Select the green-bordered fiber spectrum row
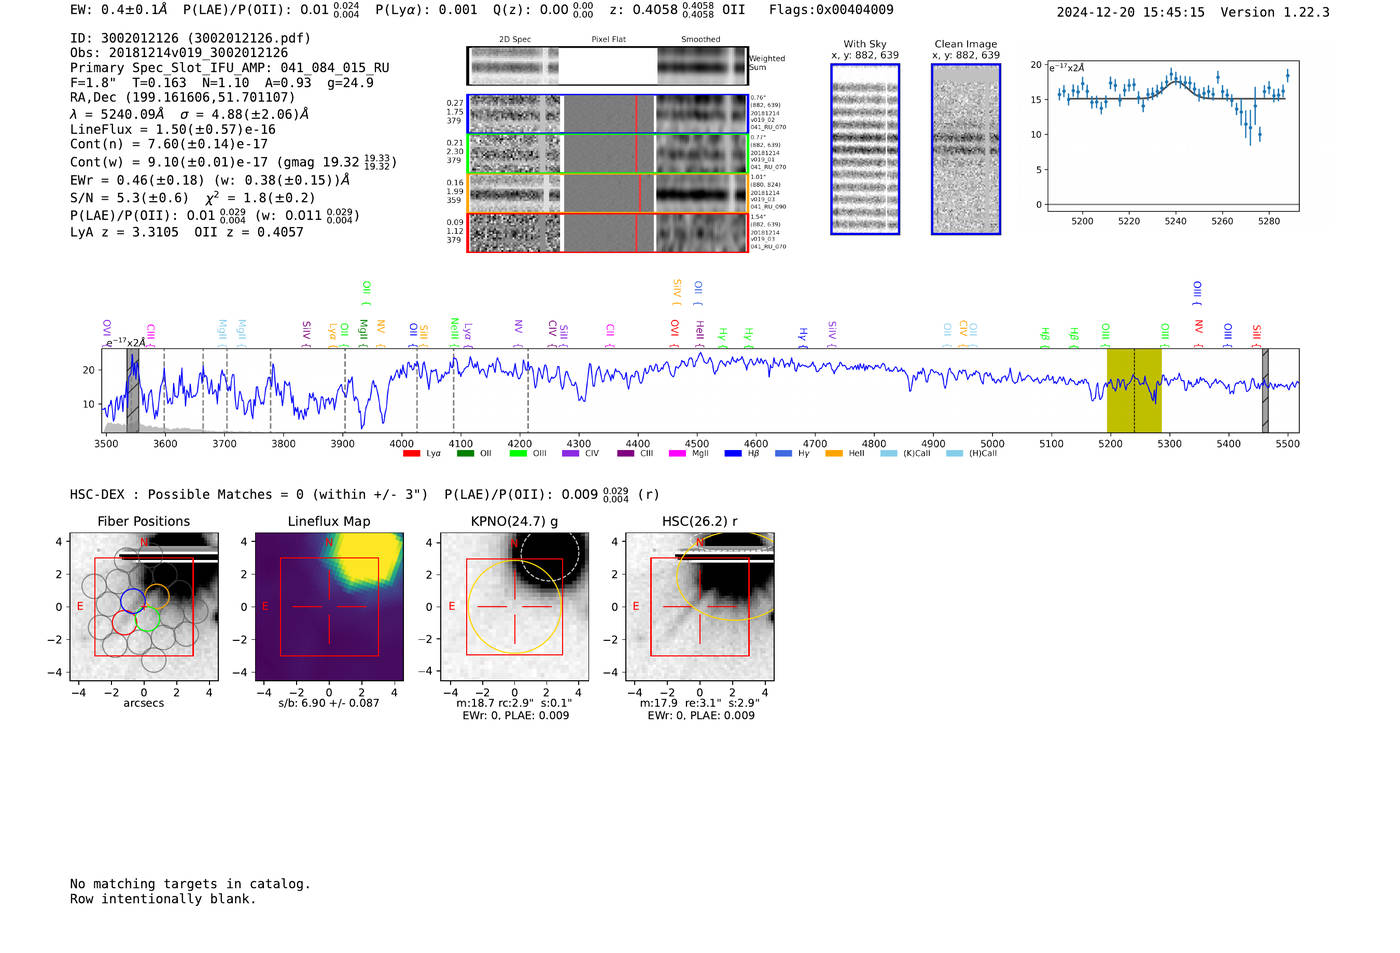 607,154
